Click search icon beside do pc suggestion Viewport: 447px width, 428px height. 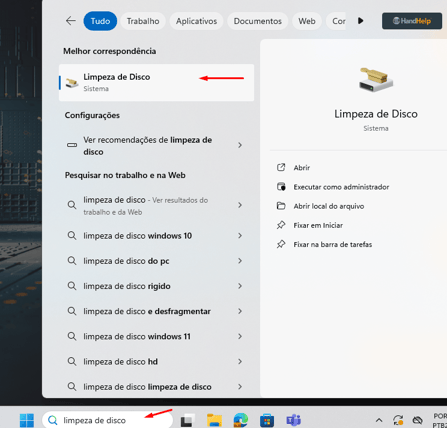point(72,261)
